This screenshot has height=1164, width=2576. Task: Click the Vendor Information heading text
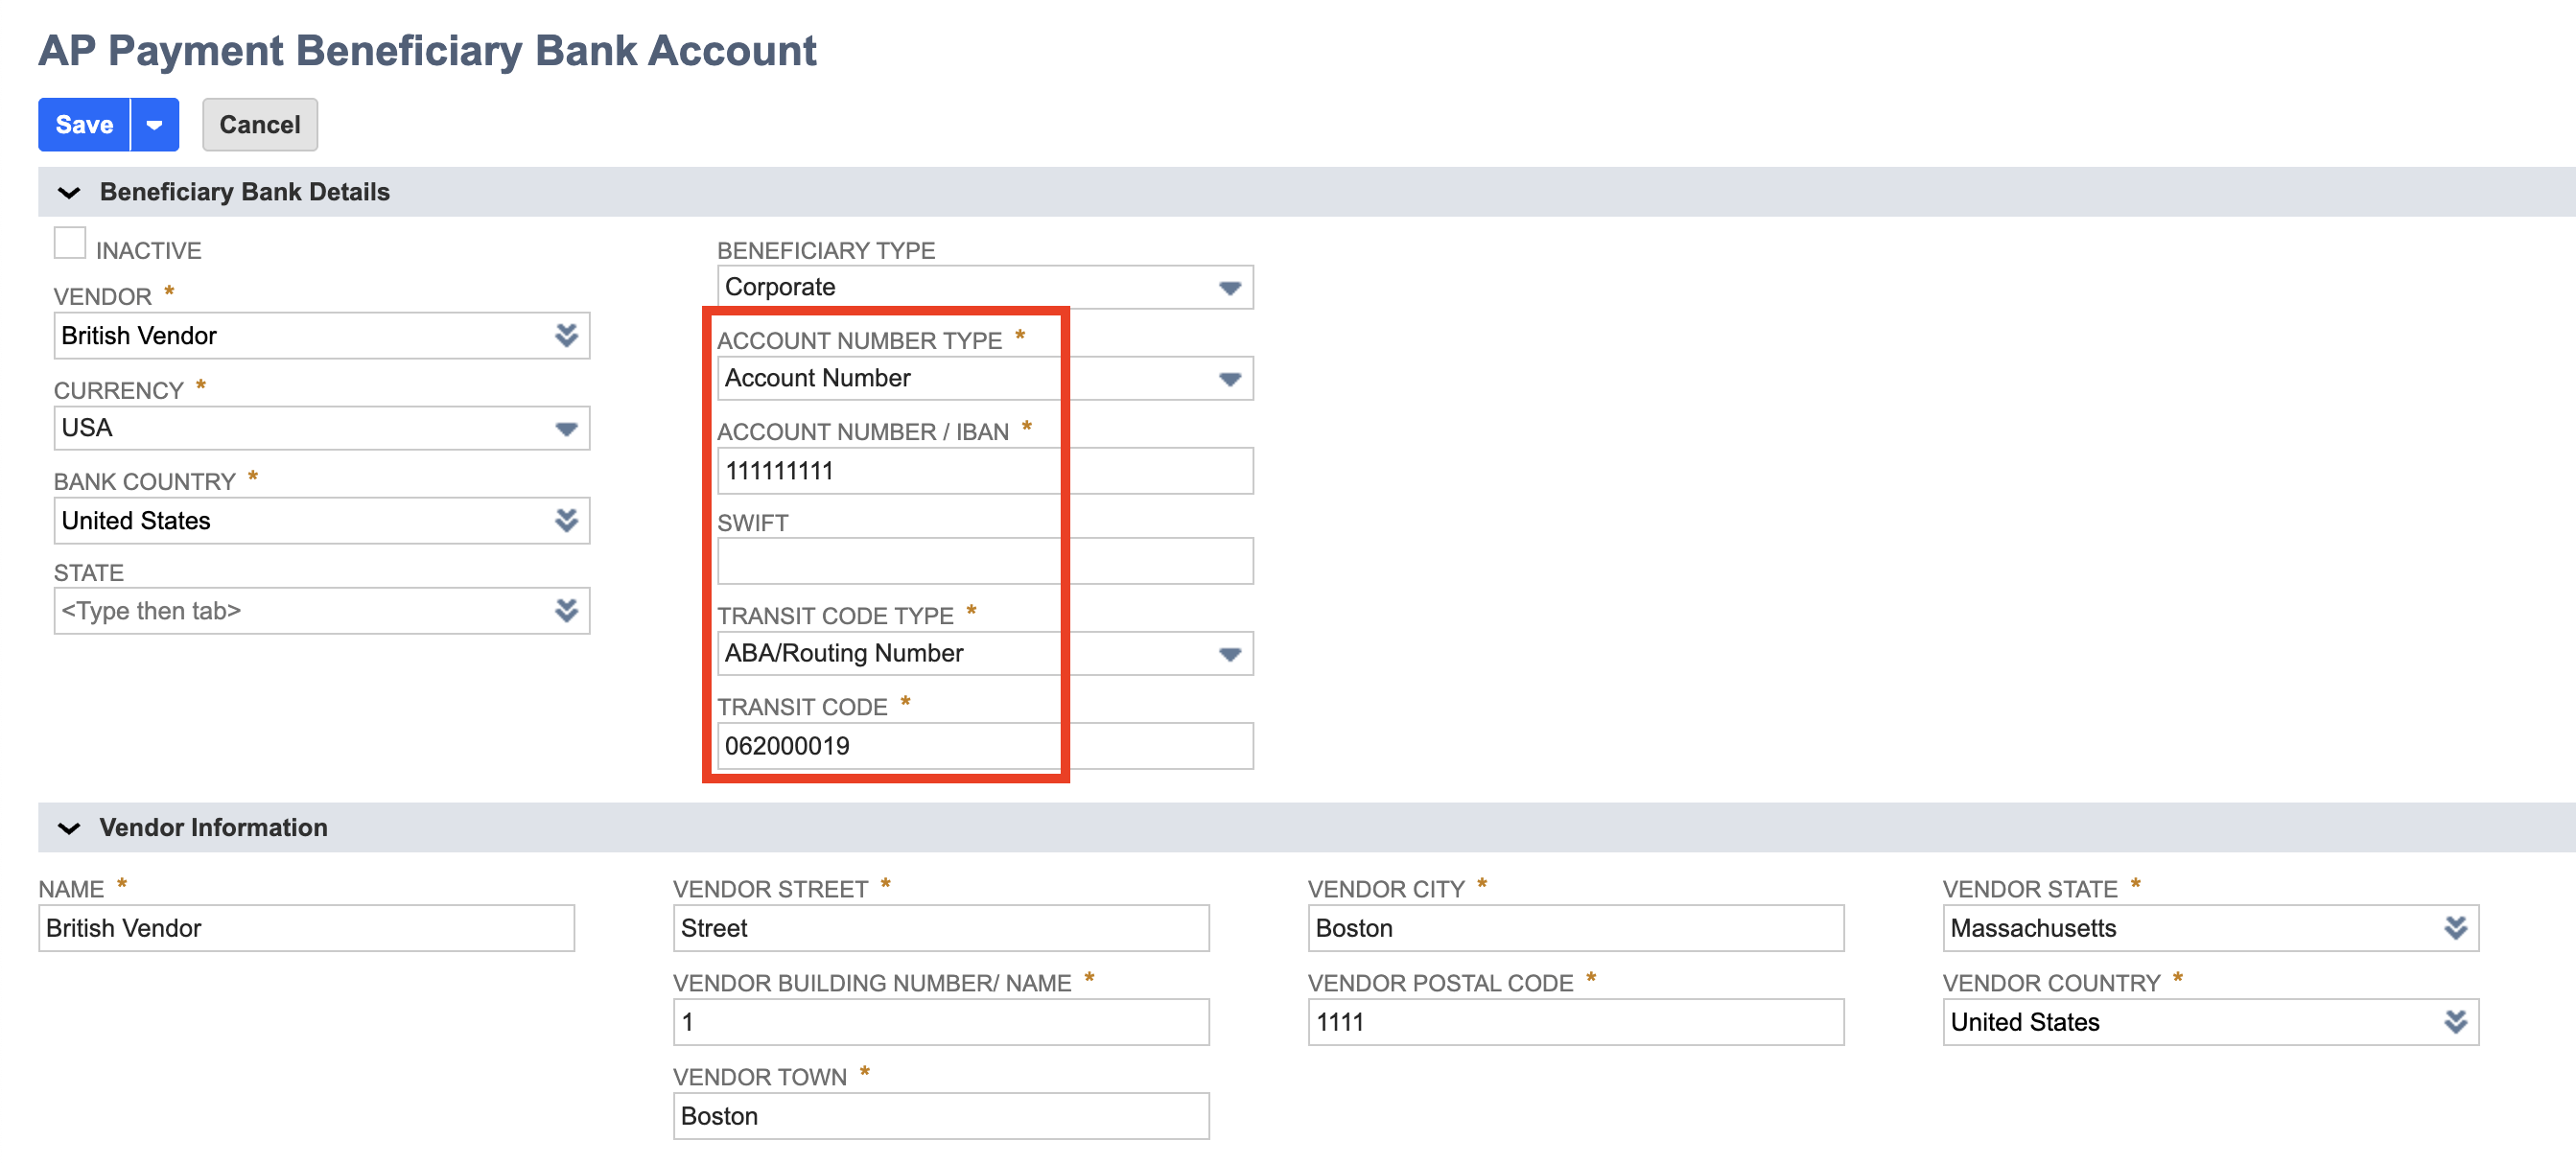(213, 828)
